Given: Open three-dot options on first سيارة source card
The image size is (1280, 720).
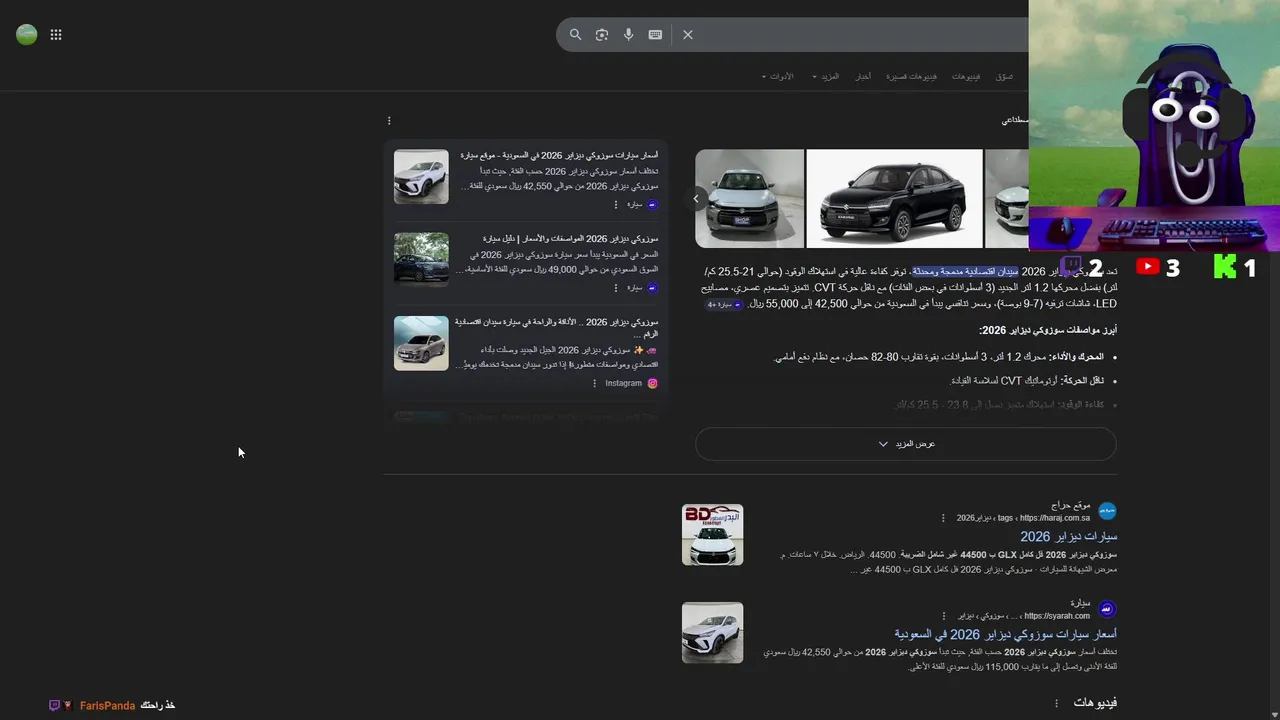Looking at the screenshot, I should [616, 204].
